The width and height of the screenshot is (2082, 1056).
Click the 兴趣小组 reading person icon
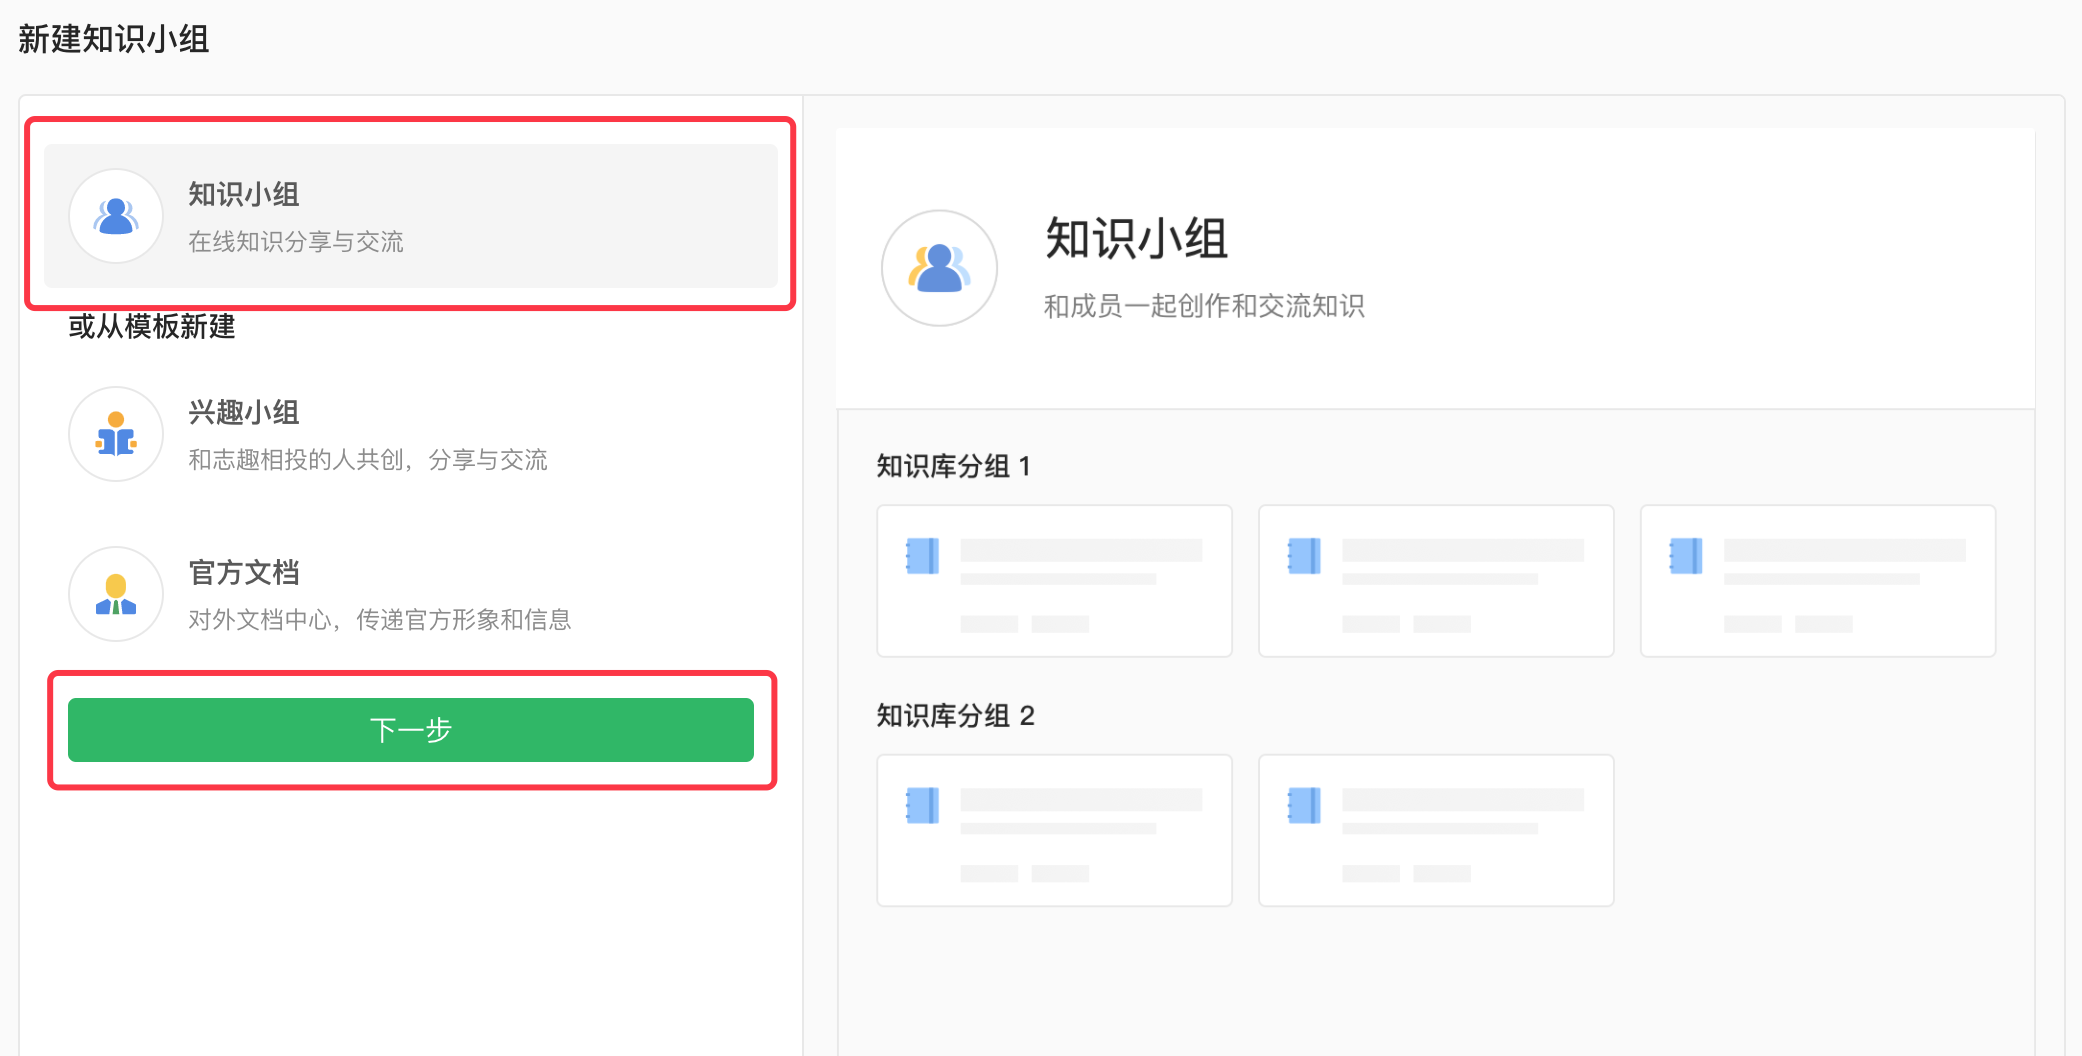[x=116, y=434]
